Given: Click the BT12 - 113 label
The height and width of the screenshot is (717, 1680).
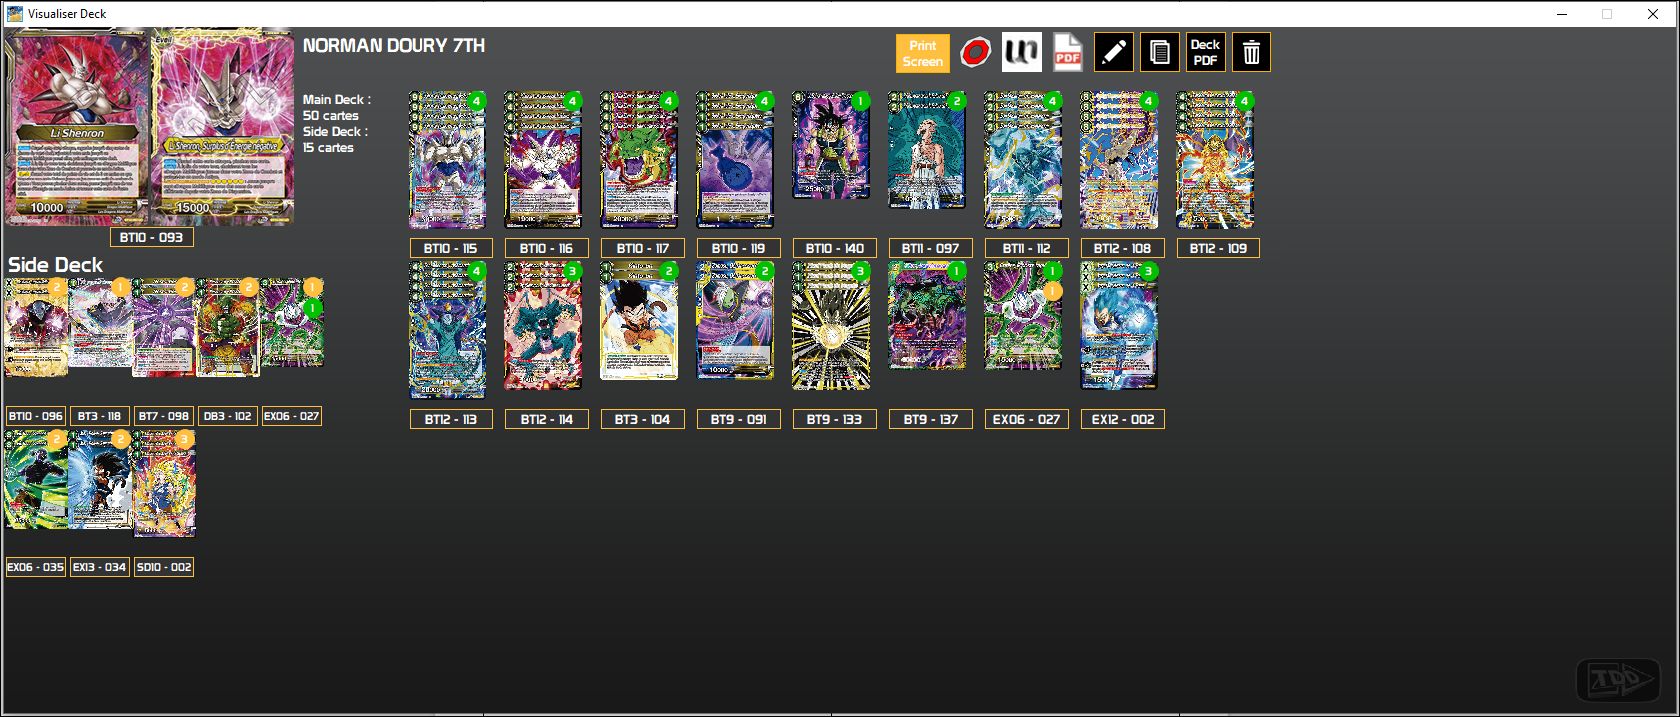Looking at the screenshot, I should [451, 419].
